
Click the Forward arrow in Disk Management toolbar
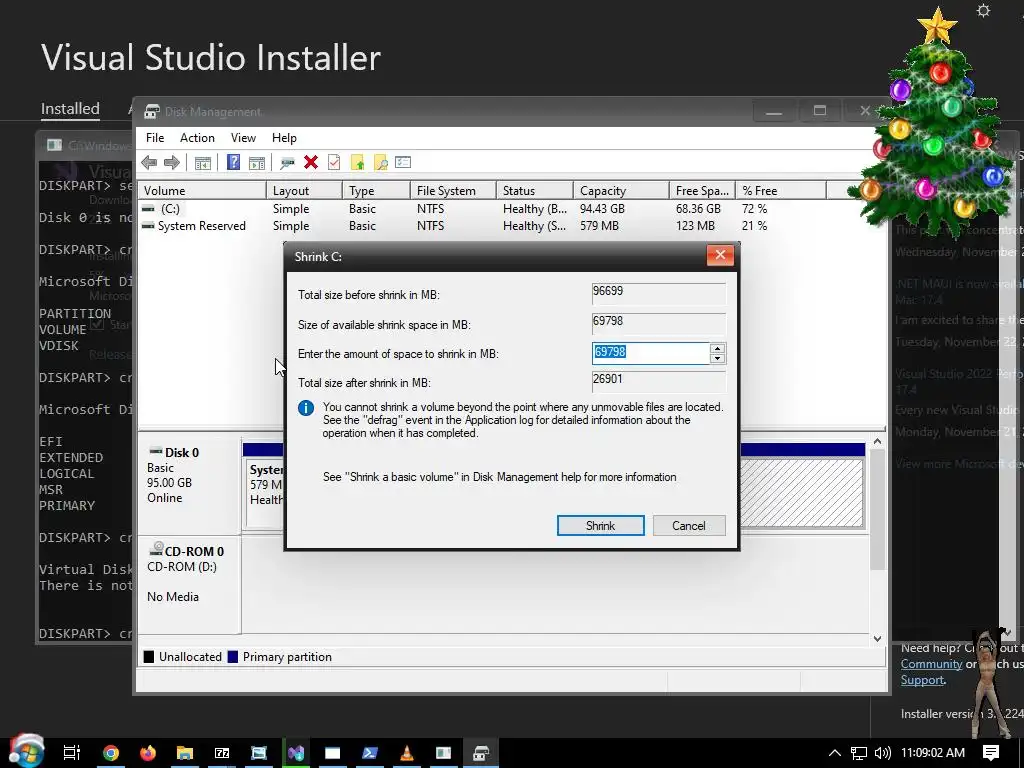(x=172, y=163)
